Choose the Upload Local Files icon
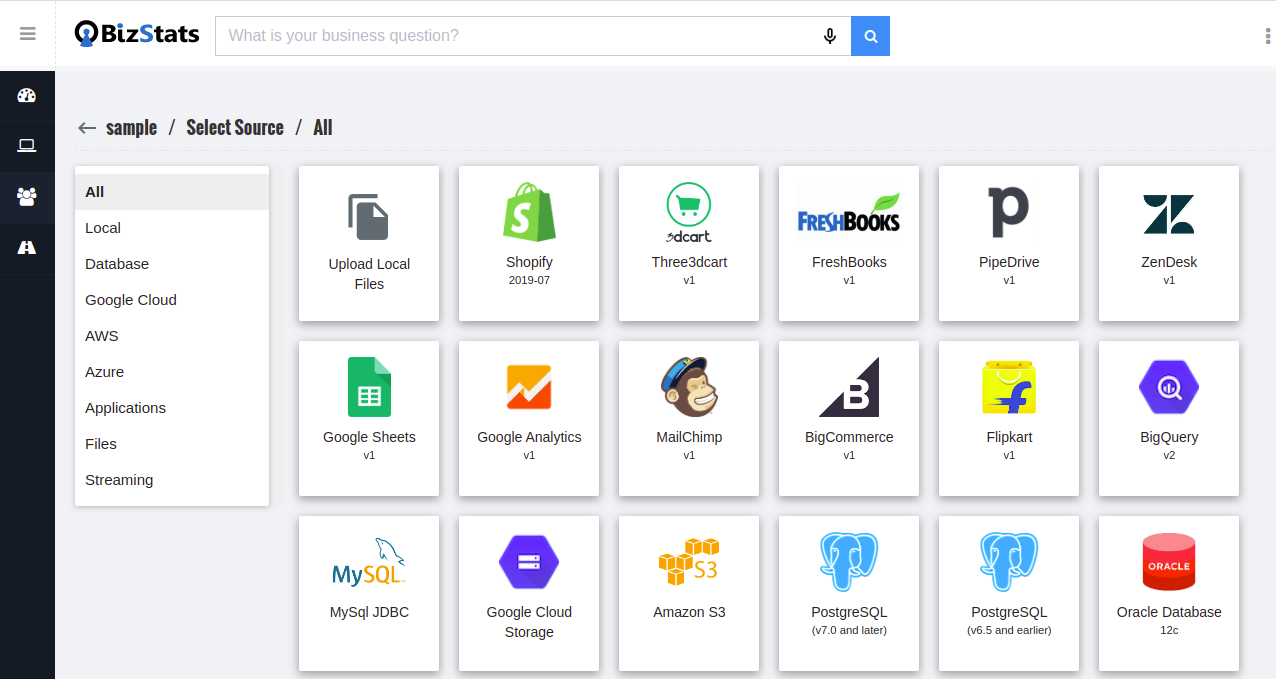This screenshot has height=679, width=1276. pos(368,217)
